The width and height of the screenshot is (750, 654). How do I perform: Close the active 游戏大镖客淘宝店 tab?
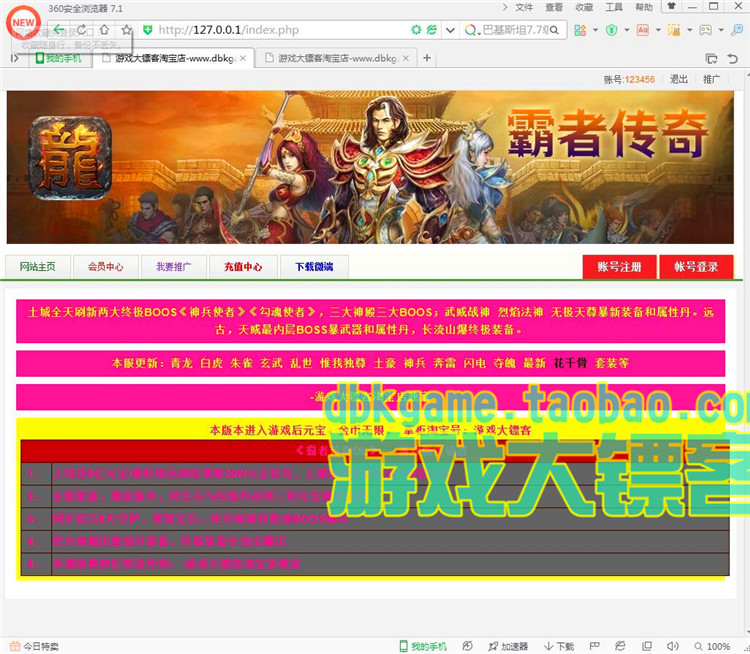click(x=243, y=58)
